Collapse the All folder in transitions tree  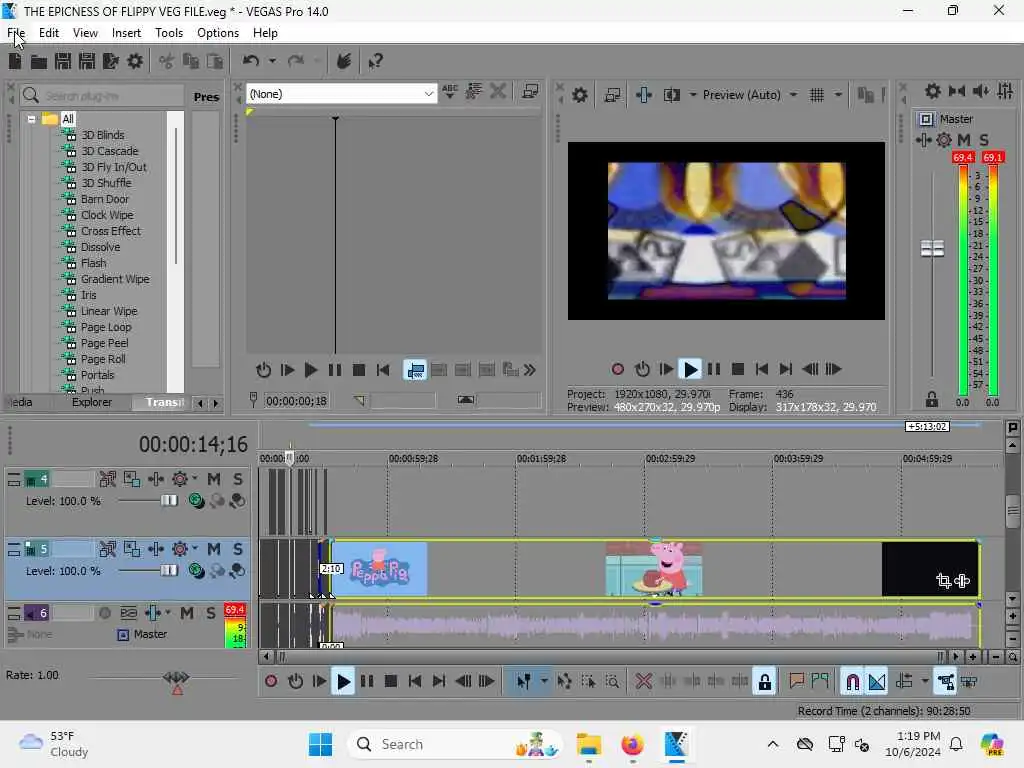(31, 119)
